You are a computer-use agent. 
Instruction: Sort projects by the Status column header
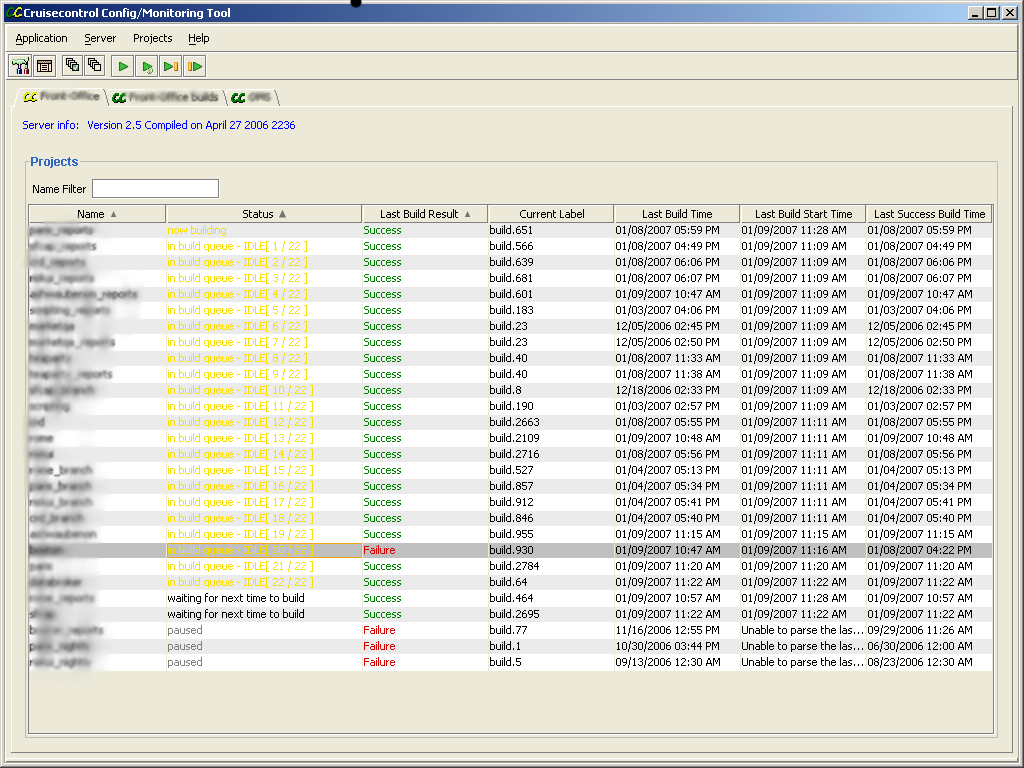pos(263,214)
